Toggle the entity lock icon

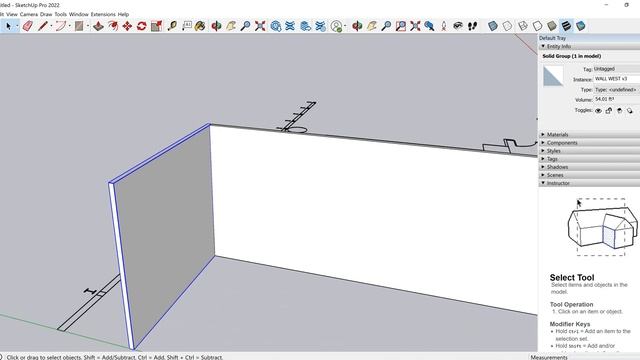click(x=609, y=111)
